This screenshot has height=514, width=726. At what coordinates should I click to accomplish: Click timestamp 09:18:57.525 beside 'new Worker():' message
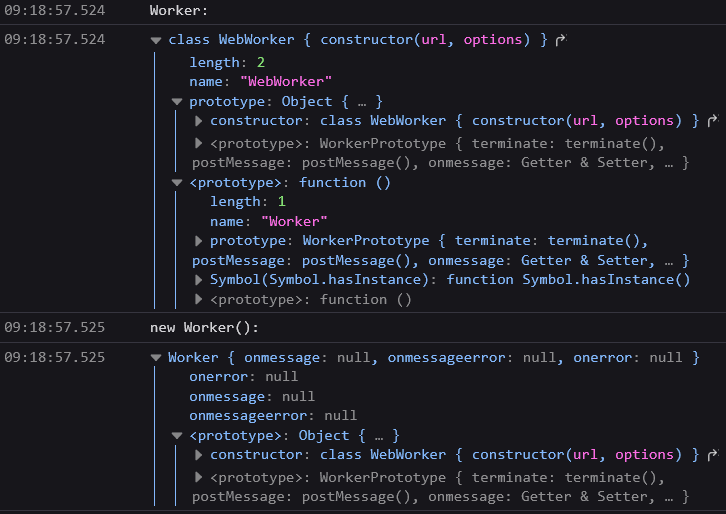55,327
